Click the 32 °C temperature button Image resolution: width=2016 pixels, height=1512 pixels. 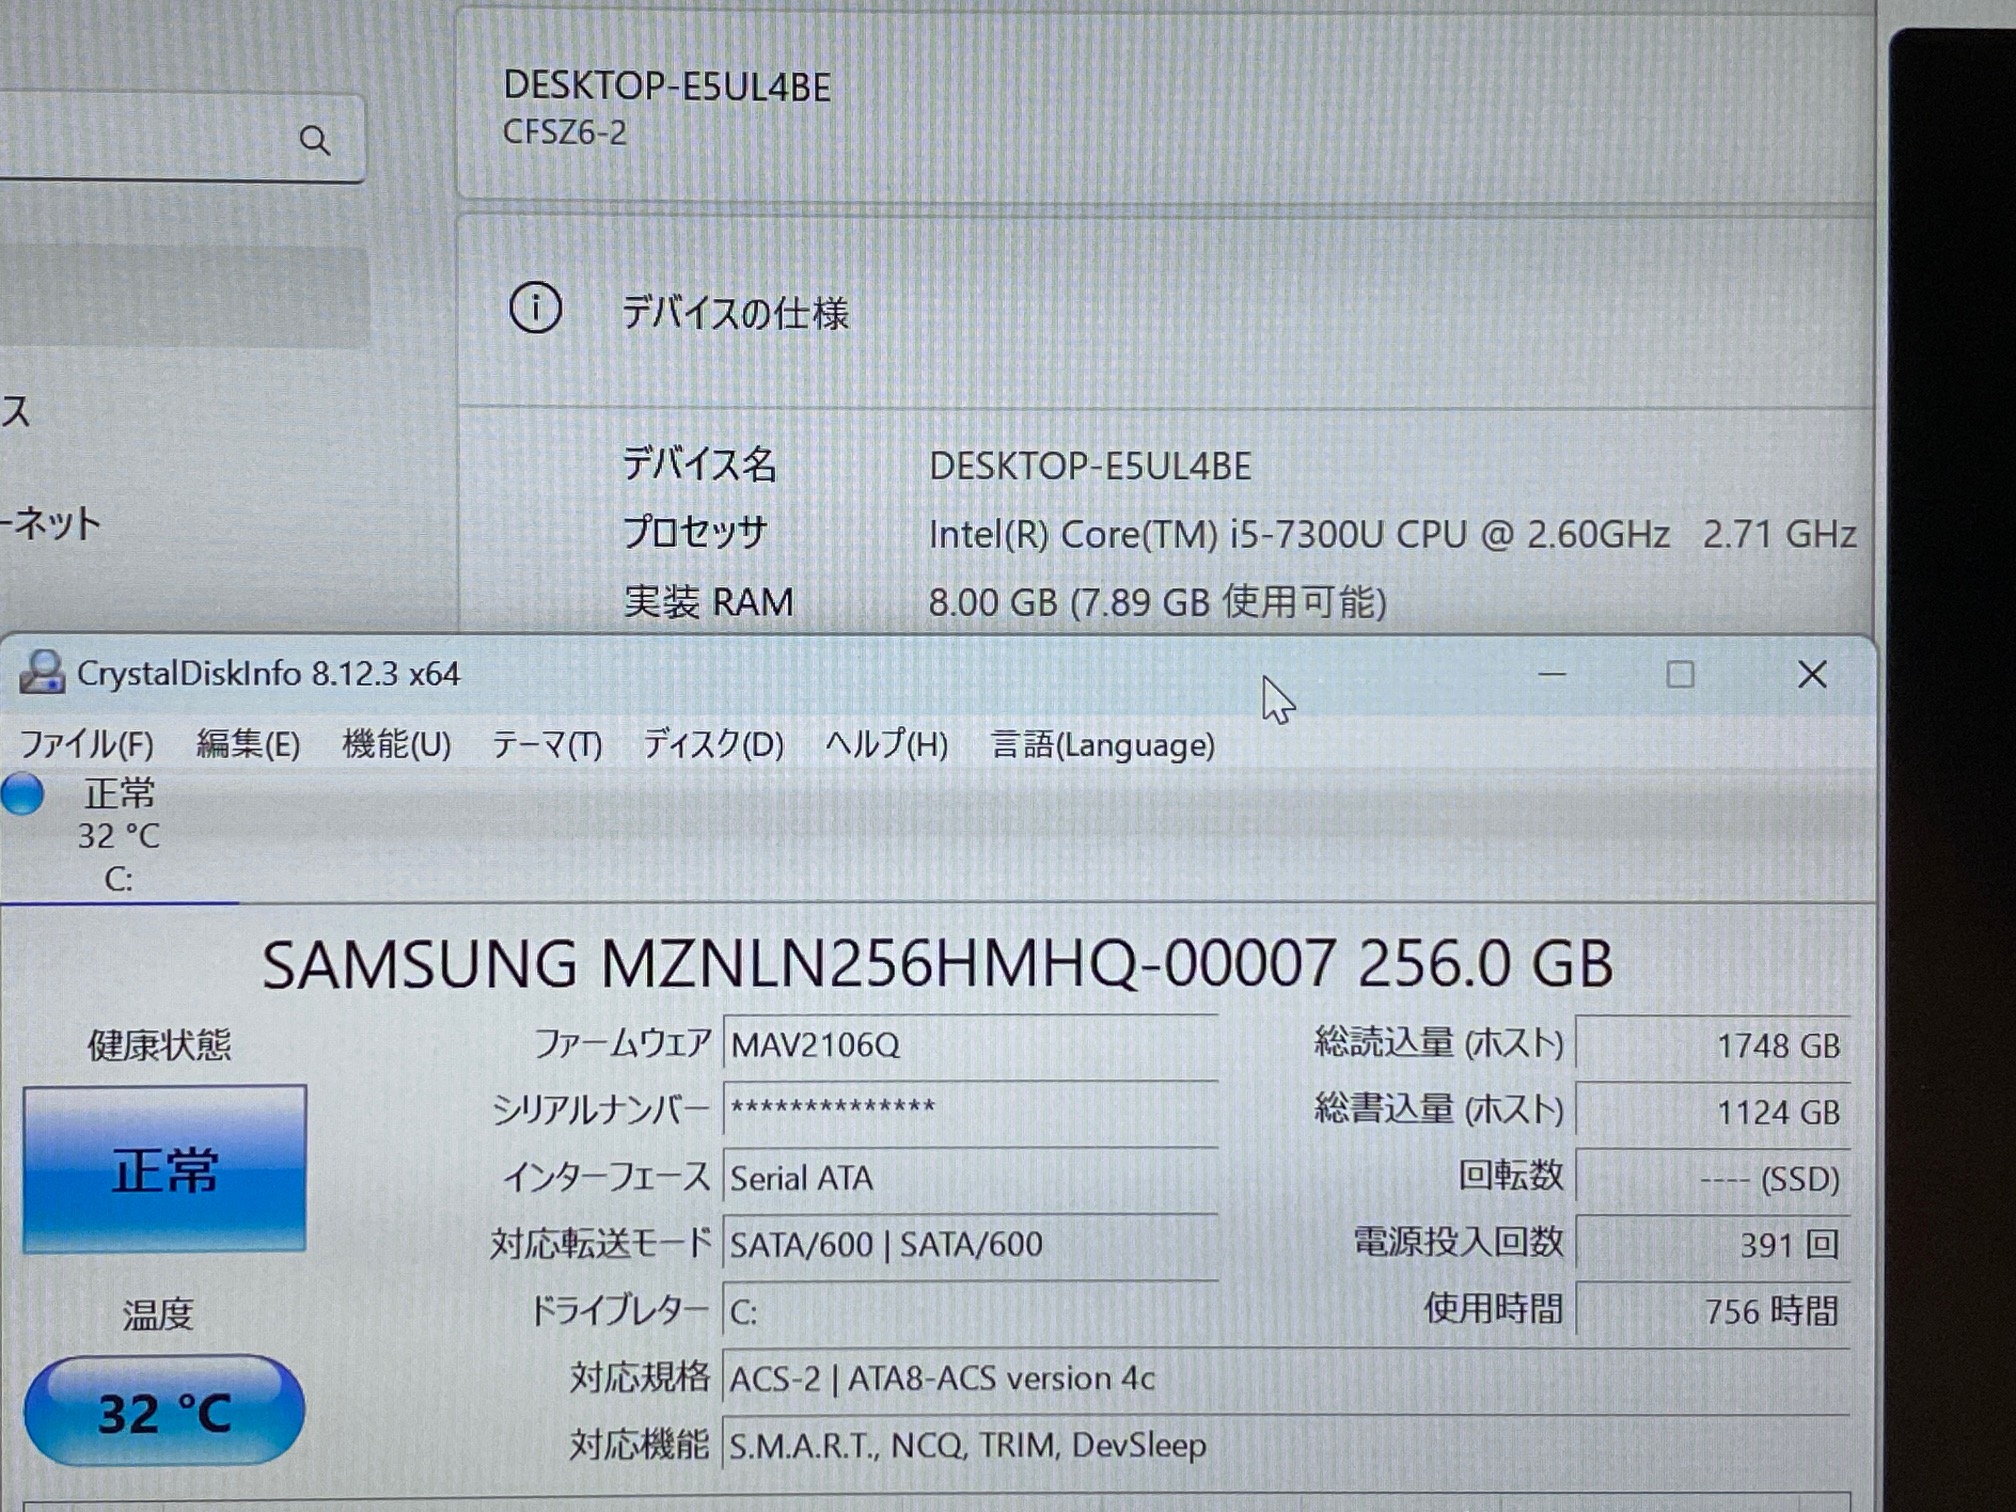(x=165, y=1411)
